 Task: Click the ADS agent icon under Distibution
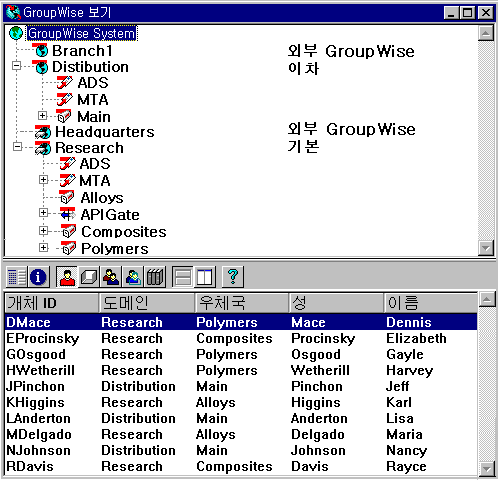point(64,83)
